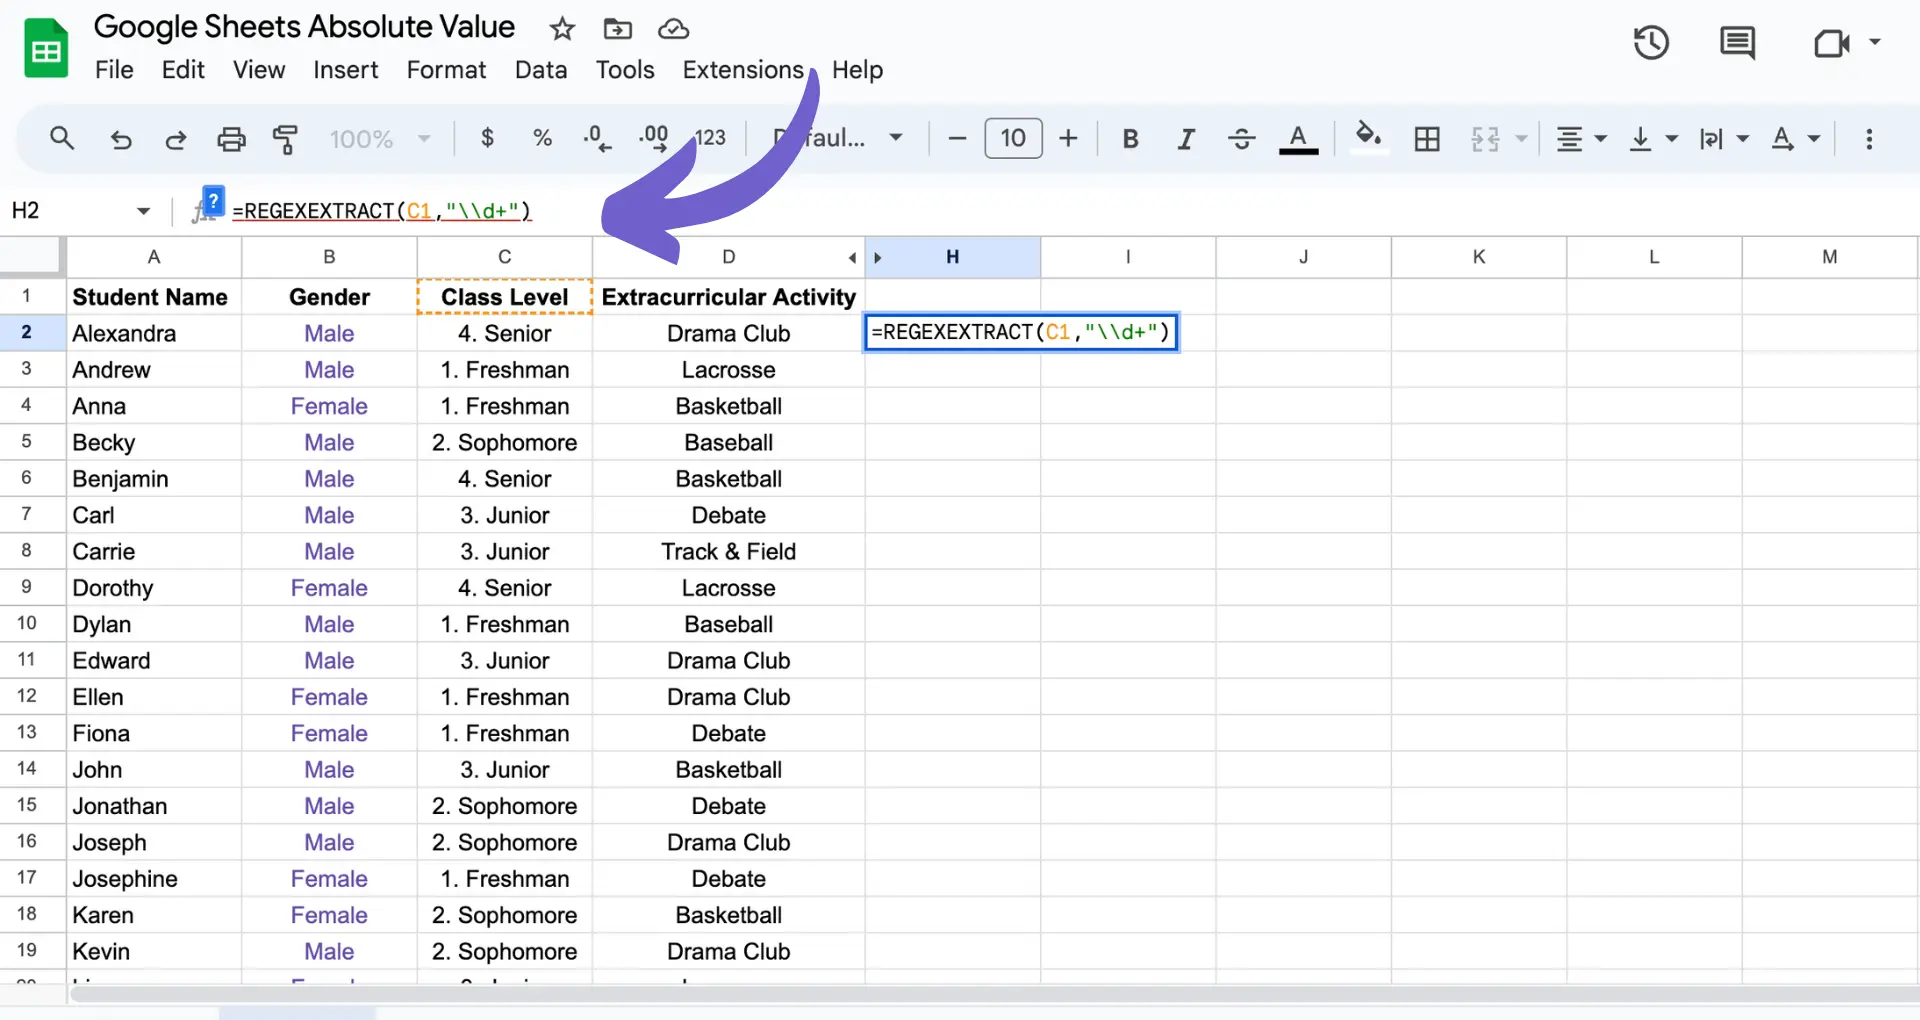This screenshot has height=1020, width=1920.
Task: Click left arrow to expand hidden columns
Action: (x=852, y=258)
